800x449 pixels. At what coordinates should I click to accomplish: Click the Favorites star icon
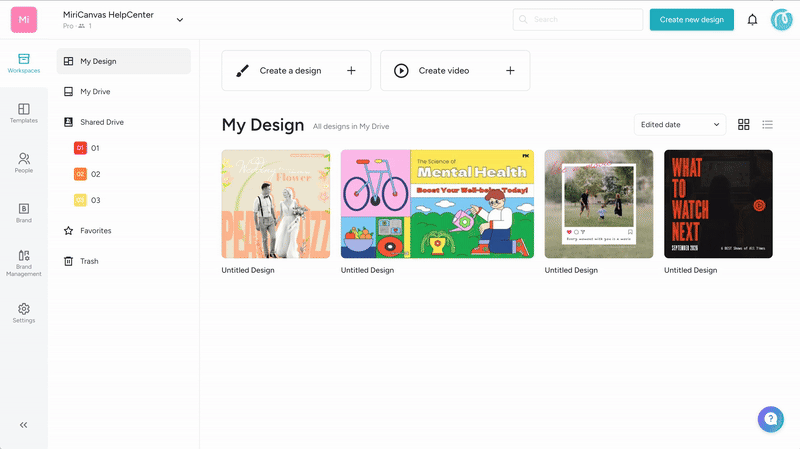(x=68, y=231)
